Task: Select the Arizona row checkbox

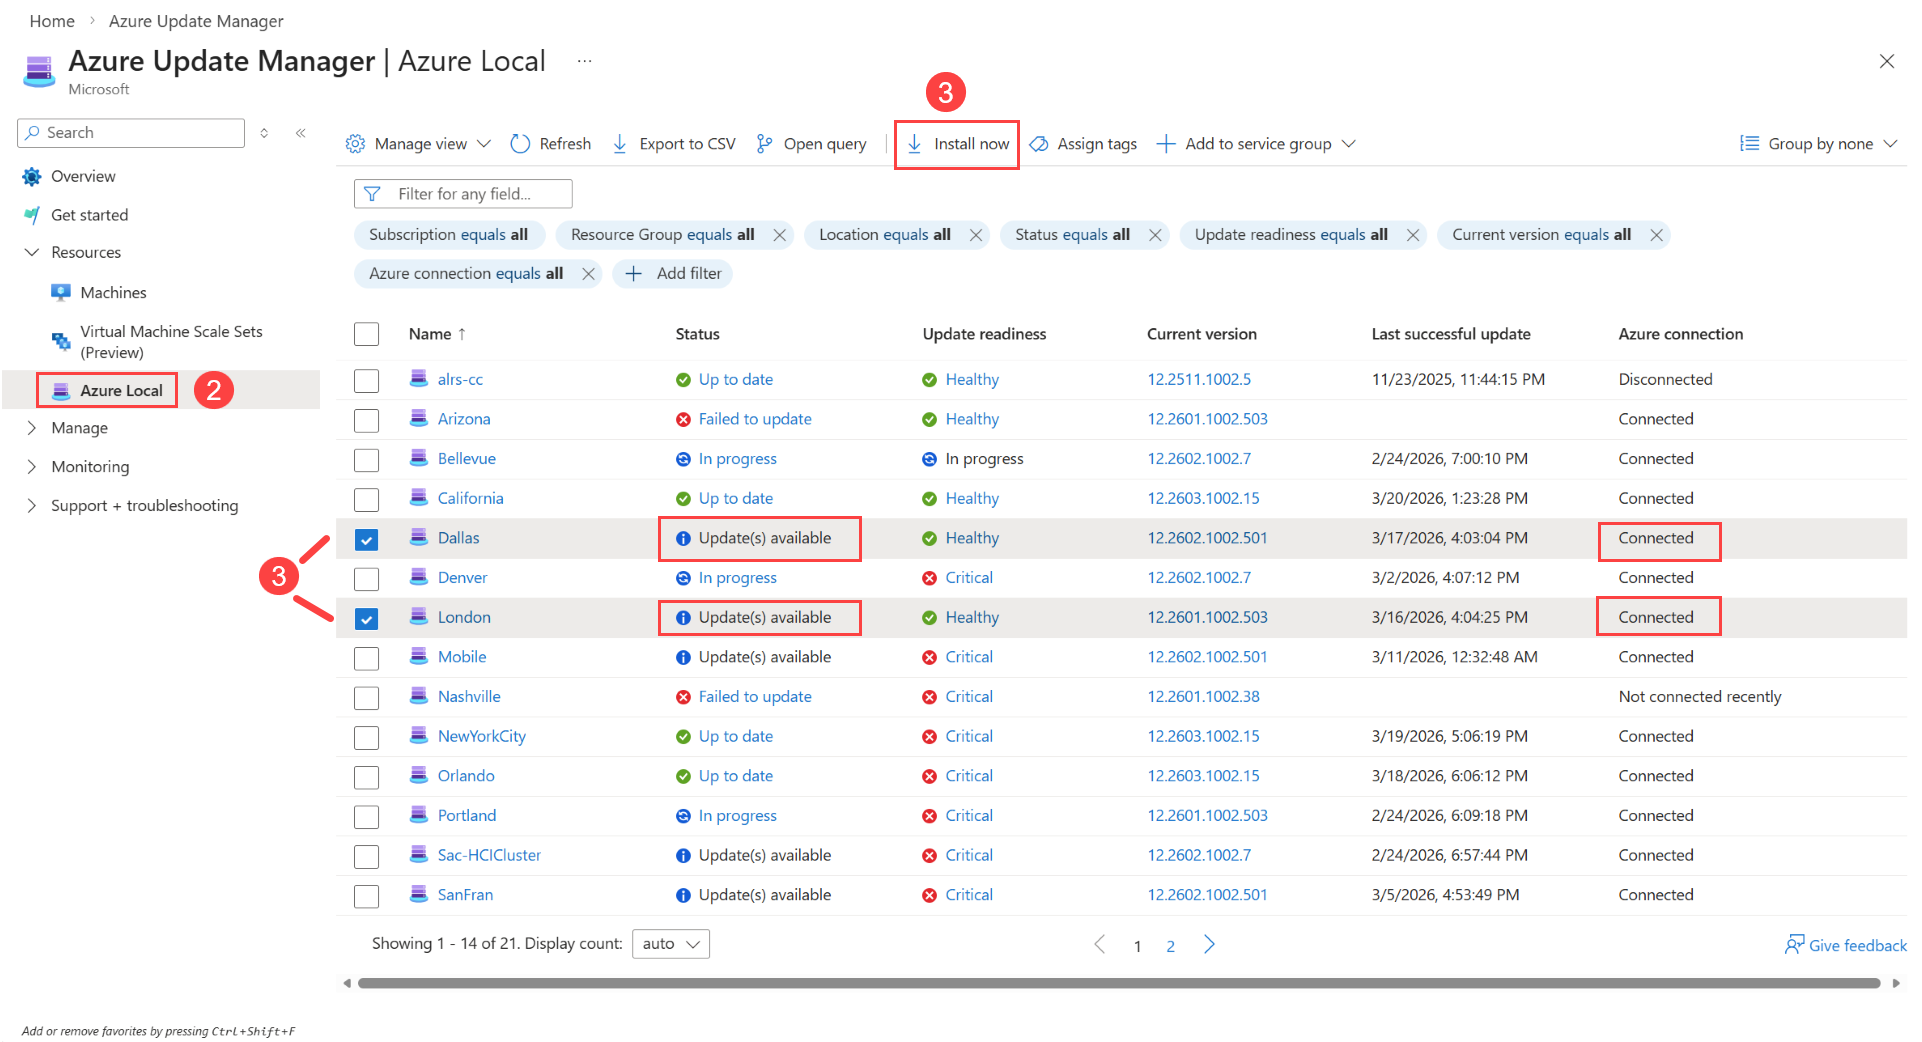Action: coord(367,420)
